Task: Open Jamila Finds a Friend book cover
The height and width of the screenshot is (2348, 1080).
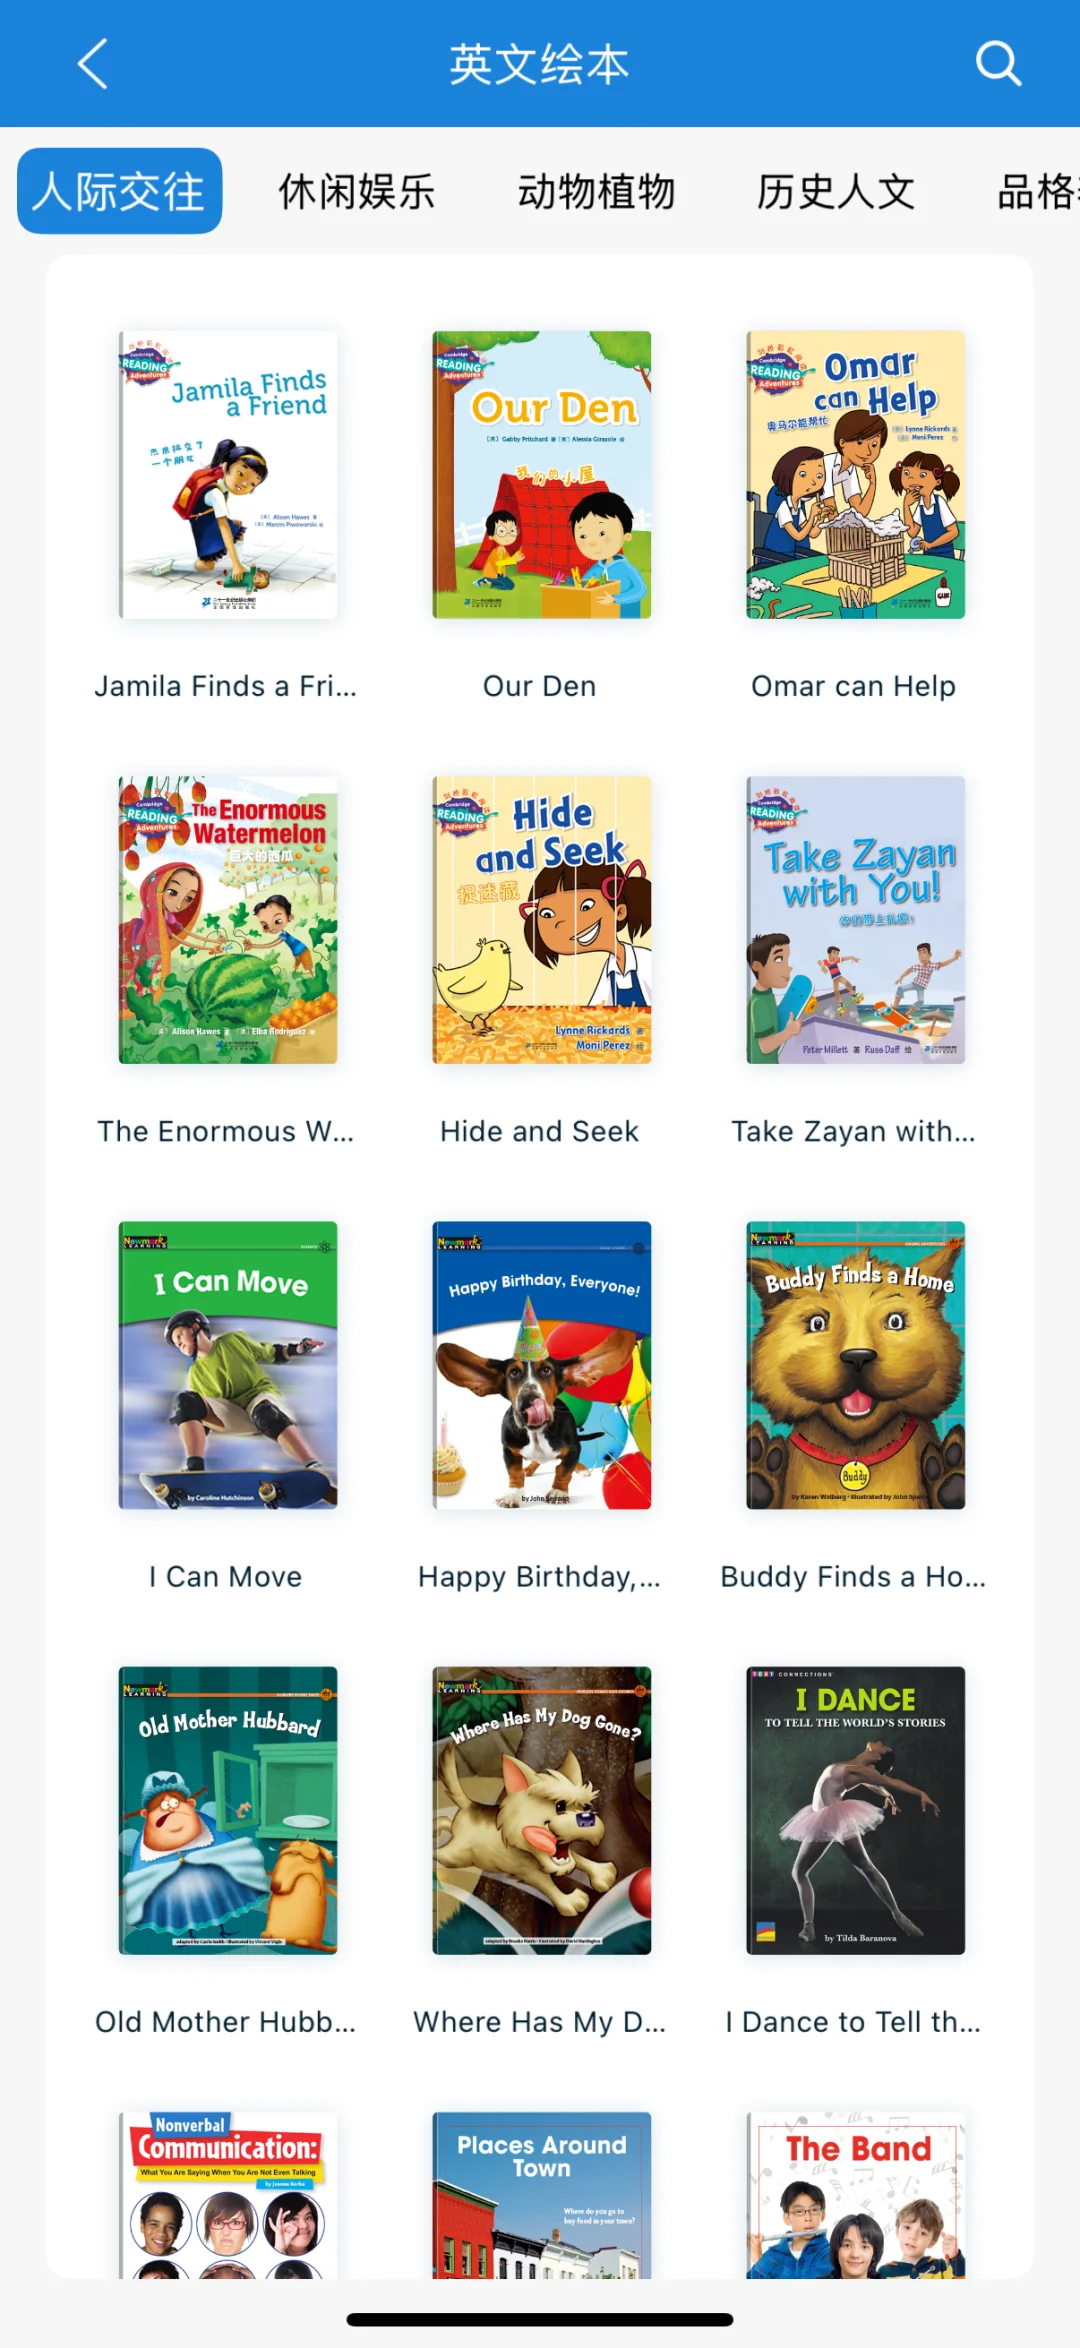Action: 228,475
